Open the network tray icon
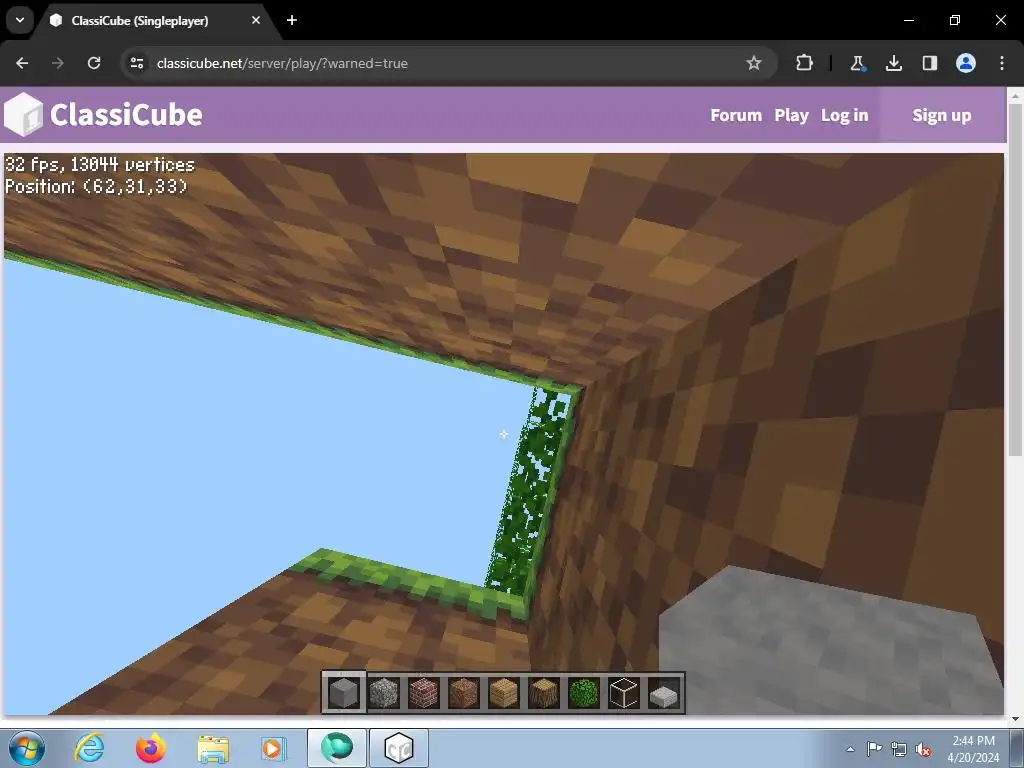1024x768 pixels. pos(899,749)
